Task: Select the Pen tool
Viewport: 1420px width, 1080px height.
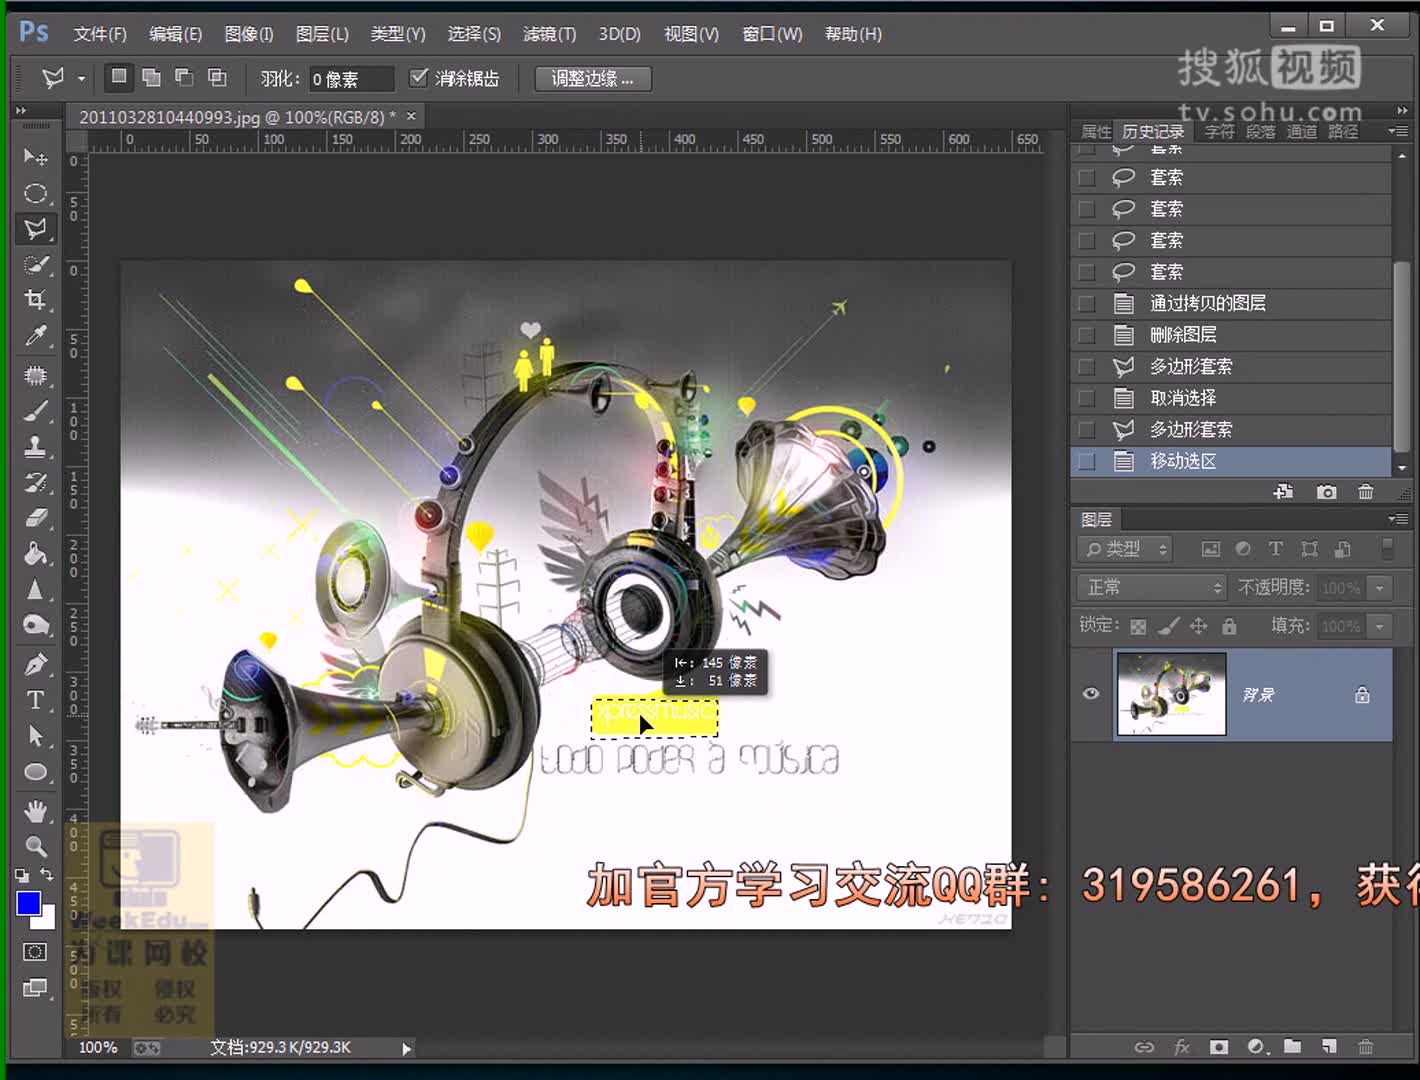Action: coord(36,664)
